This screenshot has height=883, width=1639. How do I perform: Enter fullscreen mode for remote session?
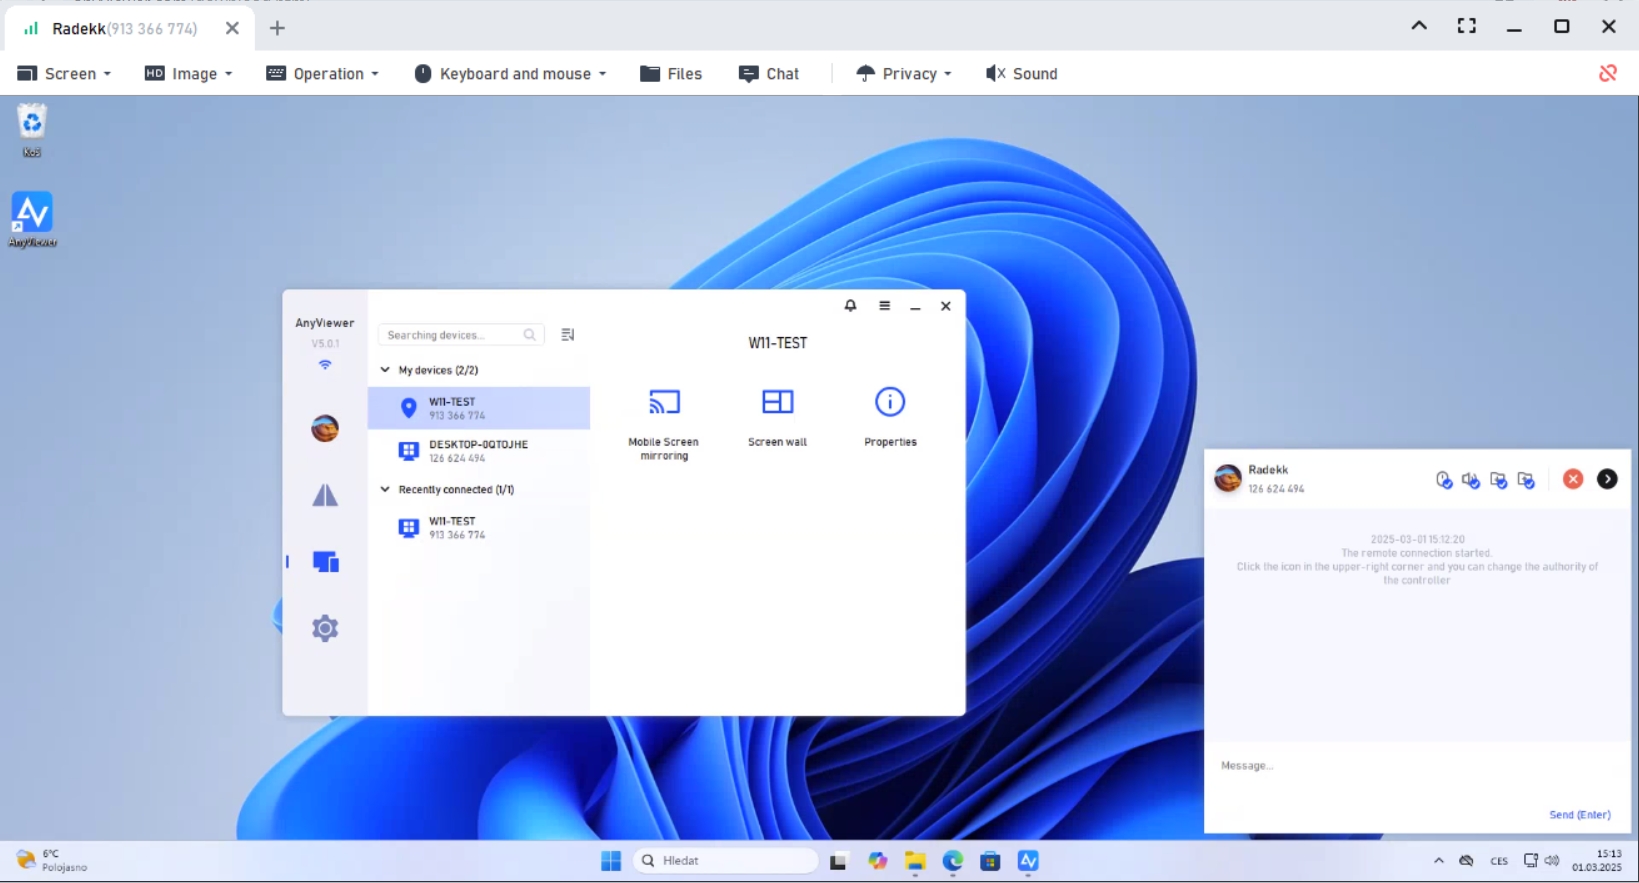pyautogui.click(x=1467, y=26)
